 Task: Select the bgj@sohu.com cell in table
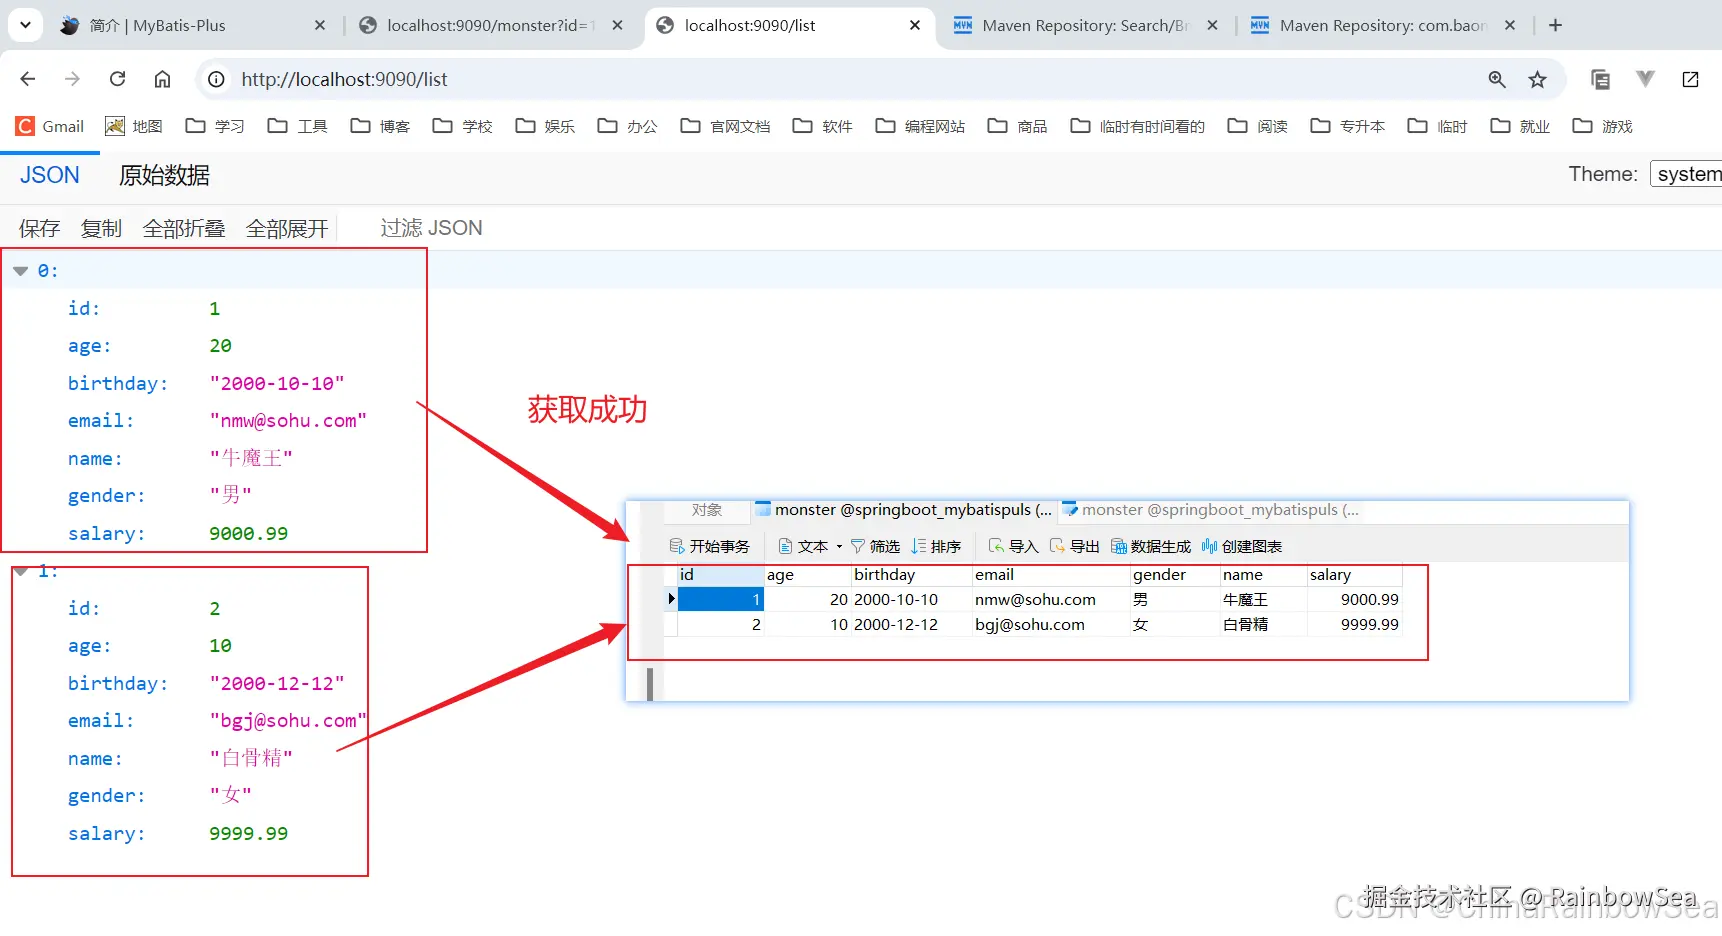[x=1050, y=624]
